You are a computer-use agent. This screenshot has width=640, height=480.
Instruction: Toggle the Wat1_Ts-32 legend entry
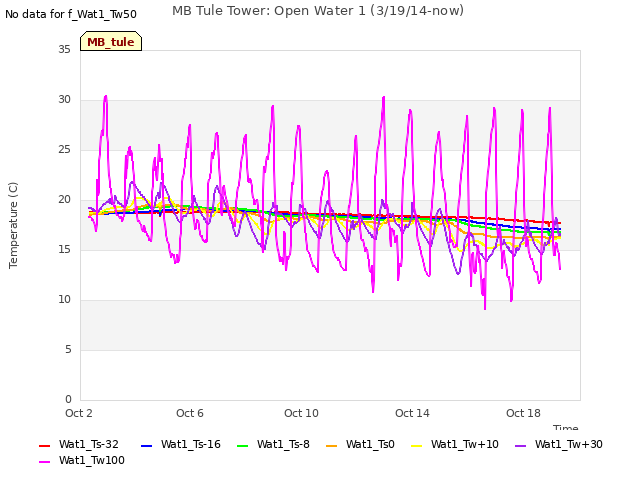[x=79, y=444]
